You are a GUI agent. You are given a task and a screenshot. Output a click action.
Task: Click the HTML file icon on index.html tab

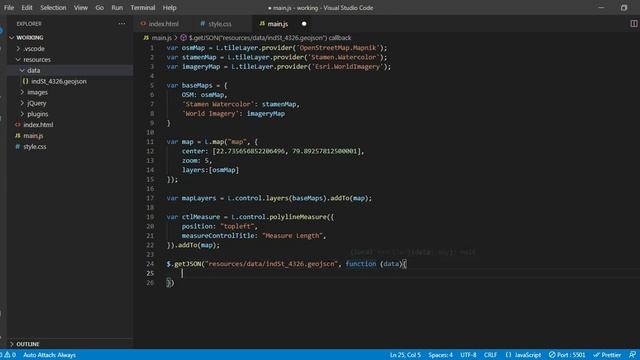[x=143, y=24]
